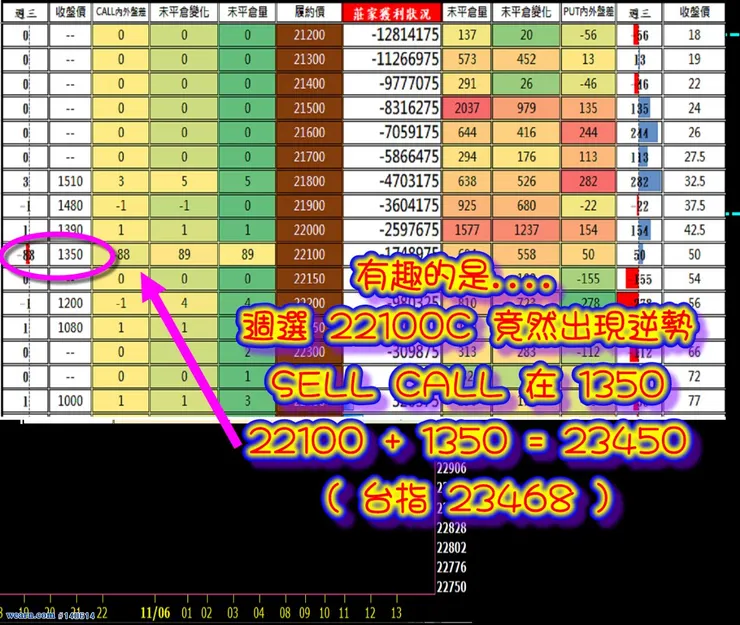Image resolution: width=740 pixels, height=625 pixels.
Task: Click put closing price 42.5
Action: coord(694,230)
